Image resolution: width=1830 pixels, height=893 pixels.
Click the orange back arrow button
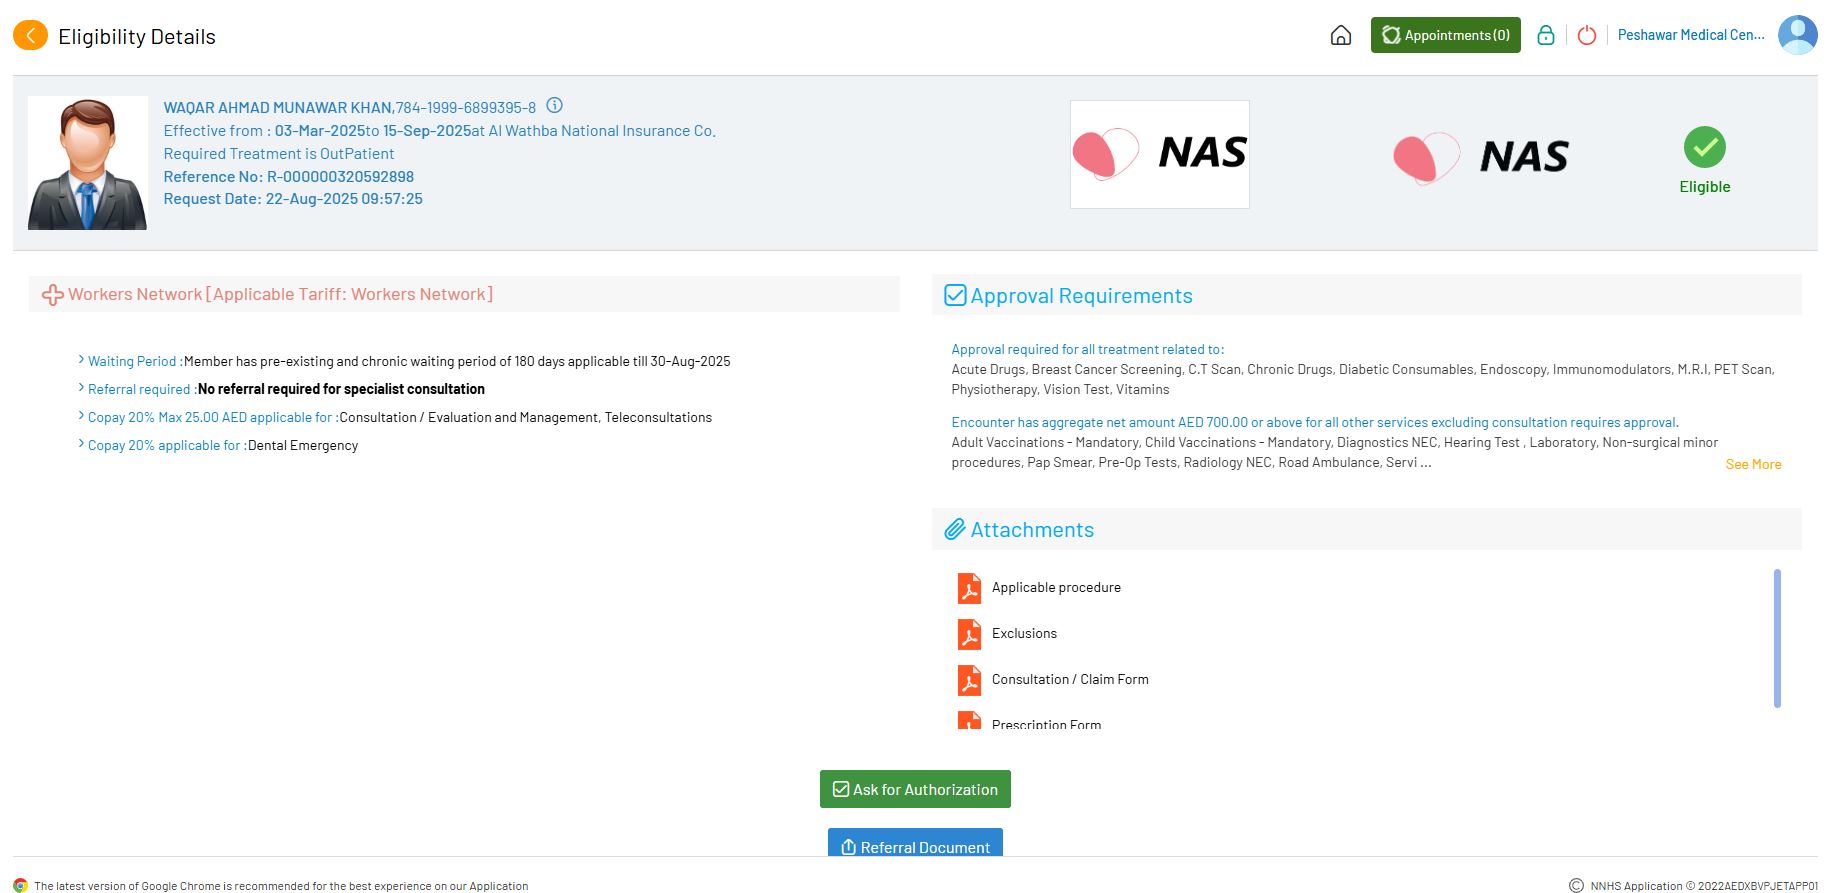pos(30,36)
